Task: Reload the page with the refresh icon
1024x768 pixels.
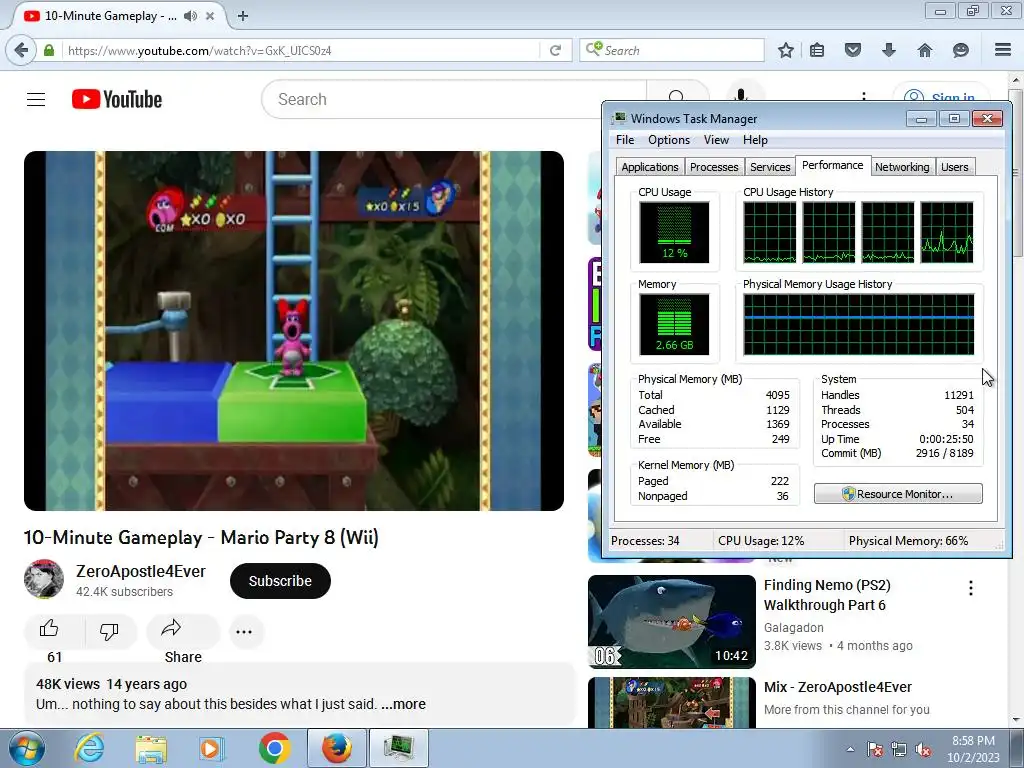Action: [x=555, y=50]
